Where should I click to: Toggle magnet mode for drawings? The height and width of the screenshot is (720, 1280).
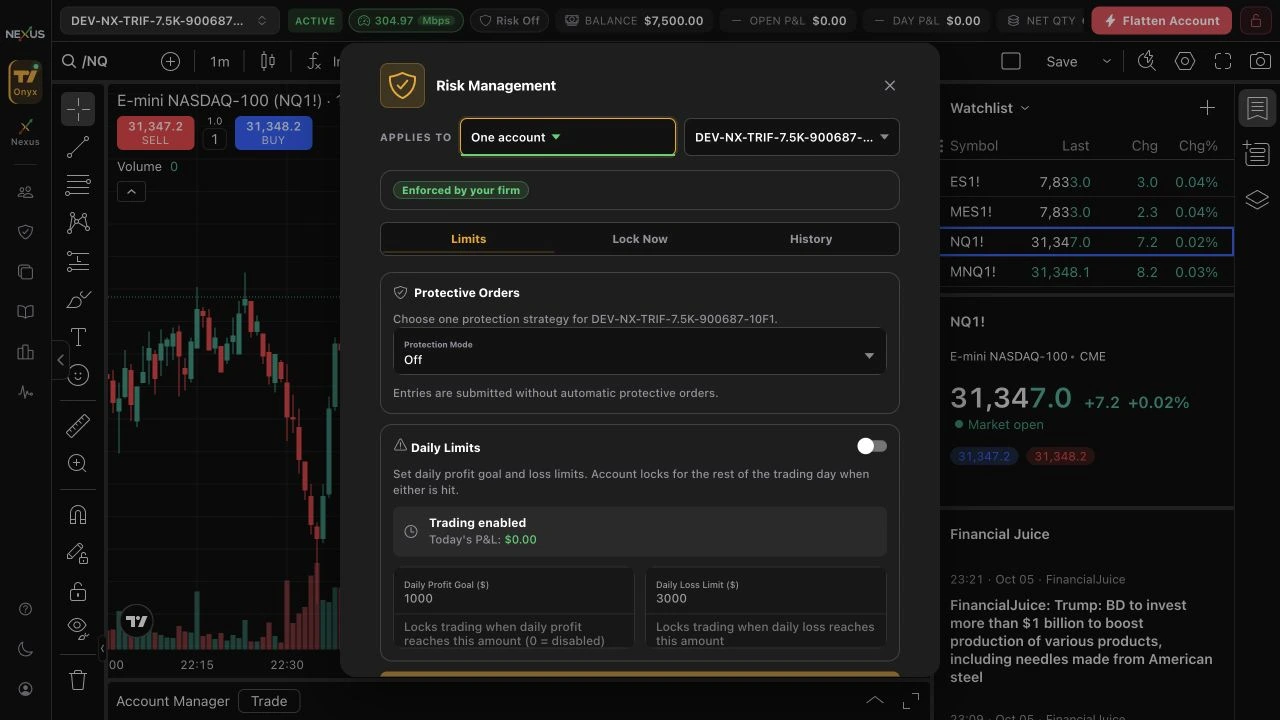[x=78, y=515]
